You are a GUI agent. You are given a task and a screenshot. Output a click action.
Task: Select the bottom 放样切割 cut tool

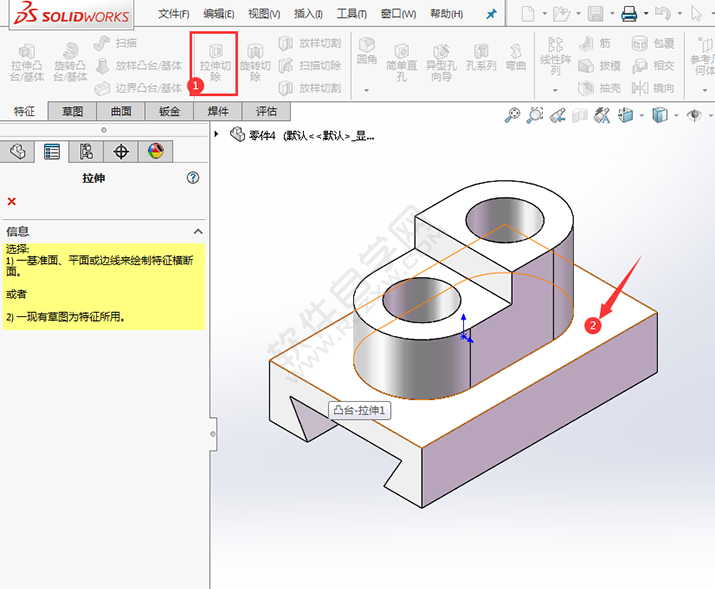pyautogui.click(x=310, y=88)
